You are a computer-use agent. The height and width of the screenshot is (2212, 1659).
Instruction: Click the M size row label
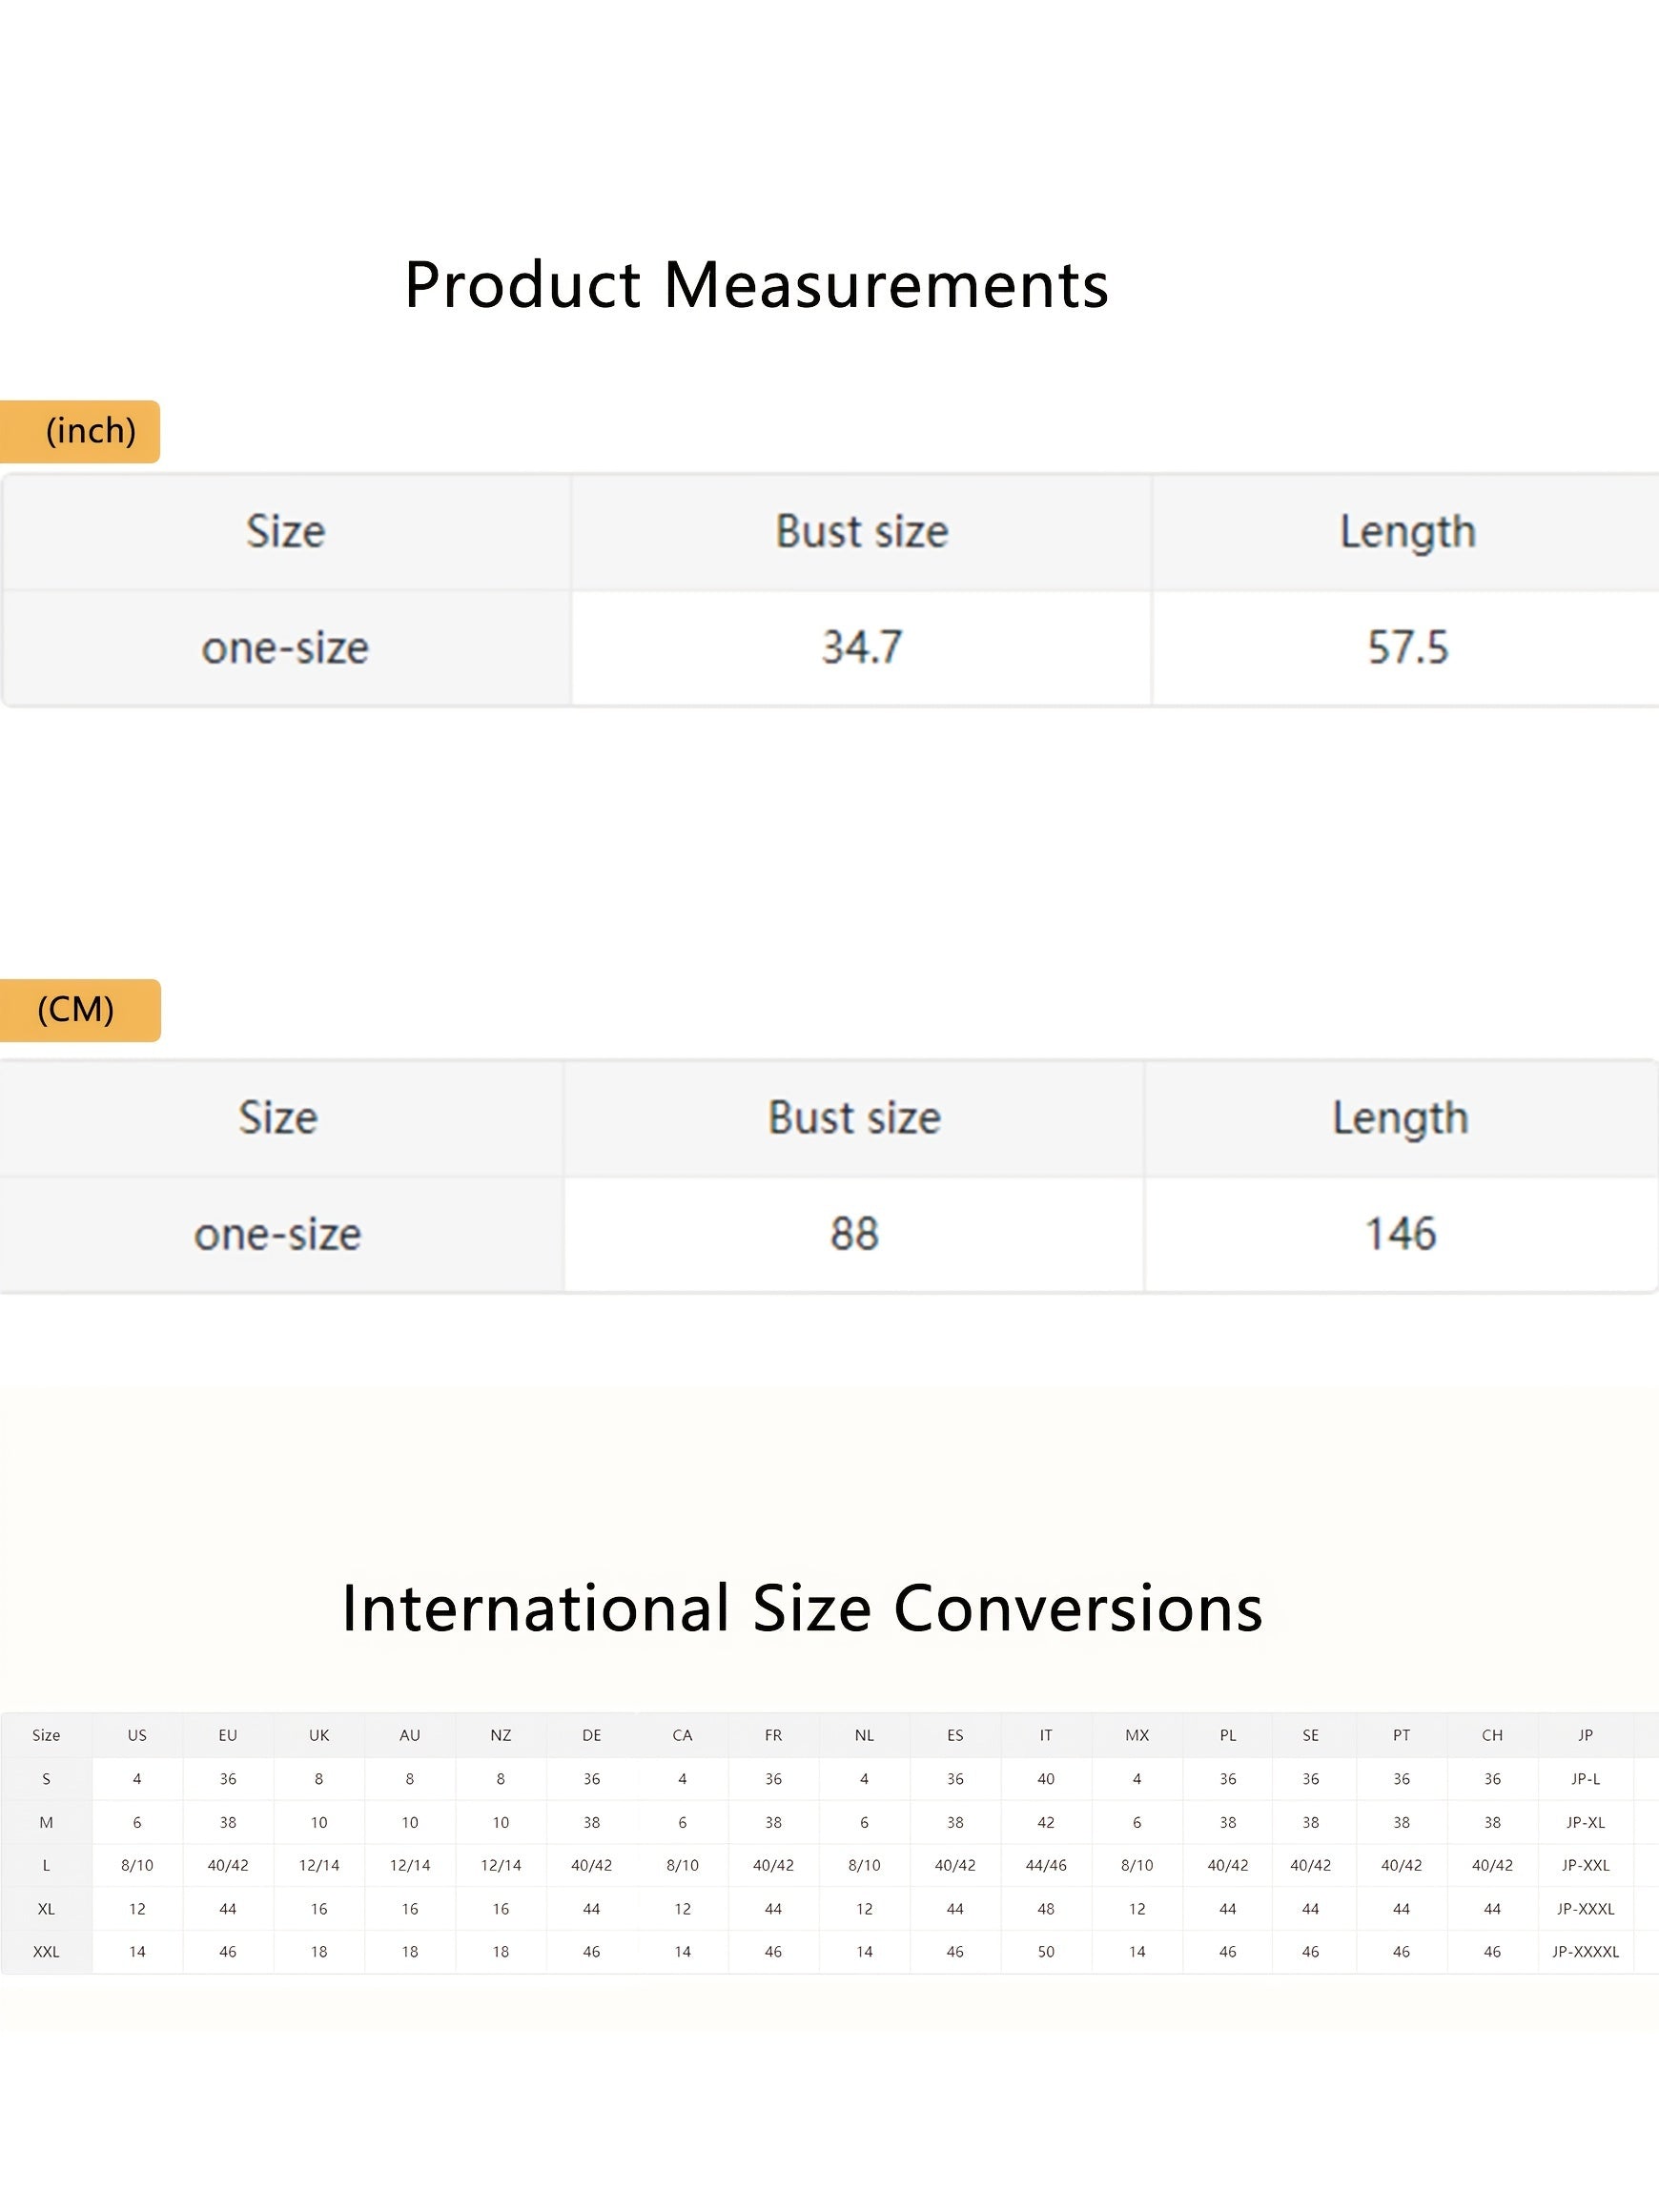pyautogui.click(x=46, y=1823)
